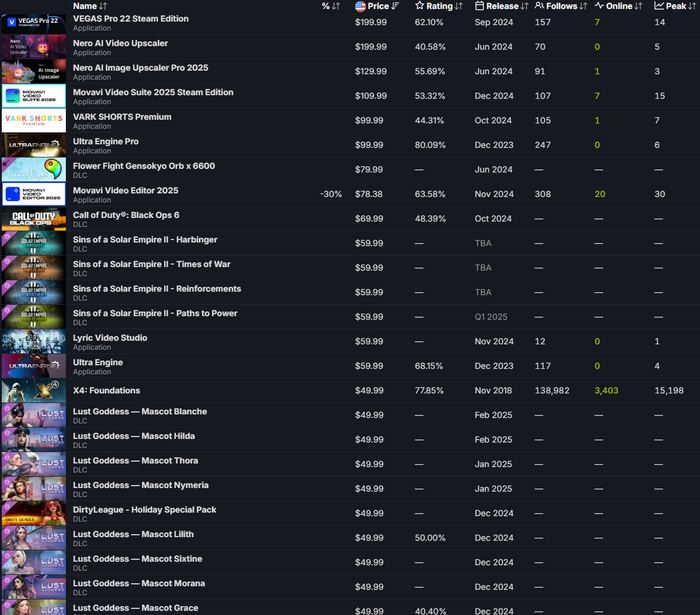Viewport: 700px width, 615px height.
Task: Click the Rating thumbs-up icon header
Action: (x=420, y=6)
